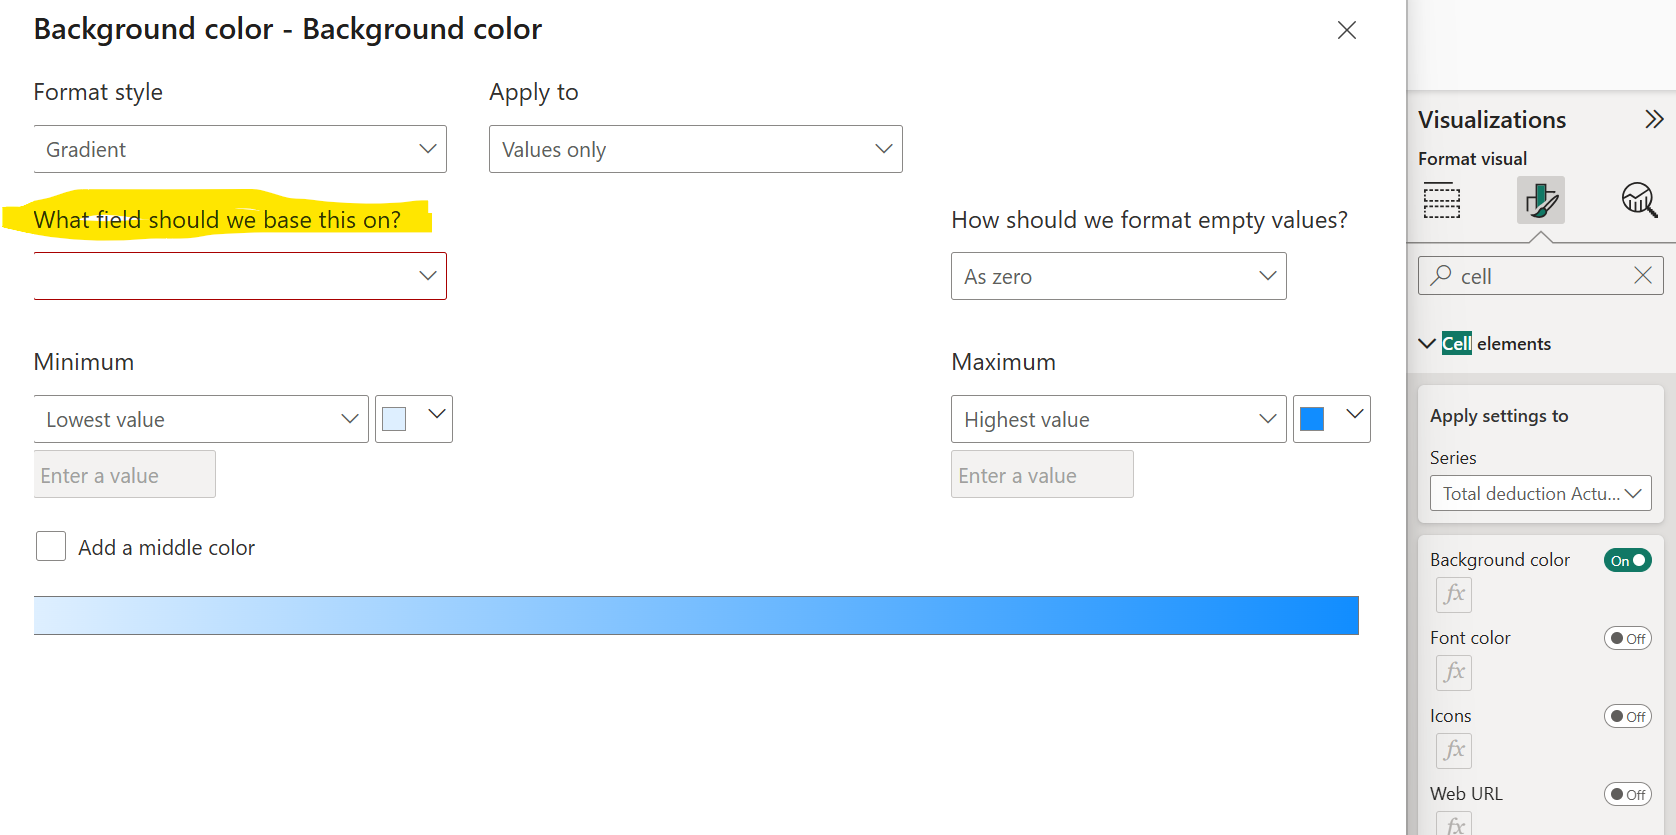This screenshot has height=835, width=1676.
Task: Open the Series dropdown
Action: pos(1541,493)
